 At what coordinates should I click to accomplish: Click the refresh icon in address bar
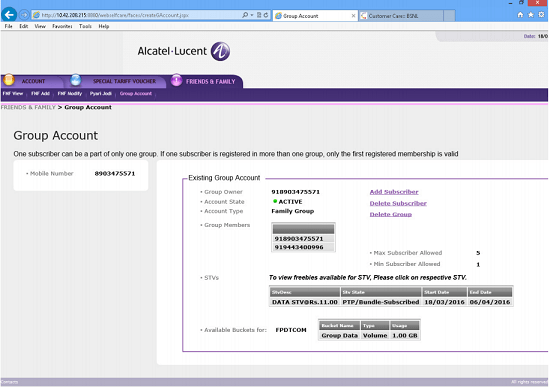[266, 15]
